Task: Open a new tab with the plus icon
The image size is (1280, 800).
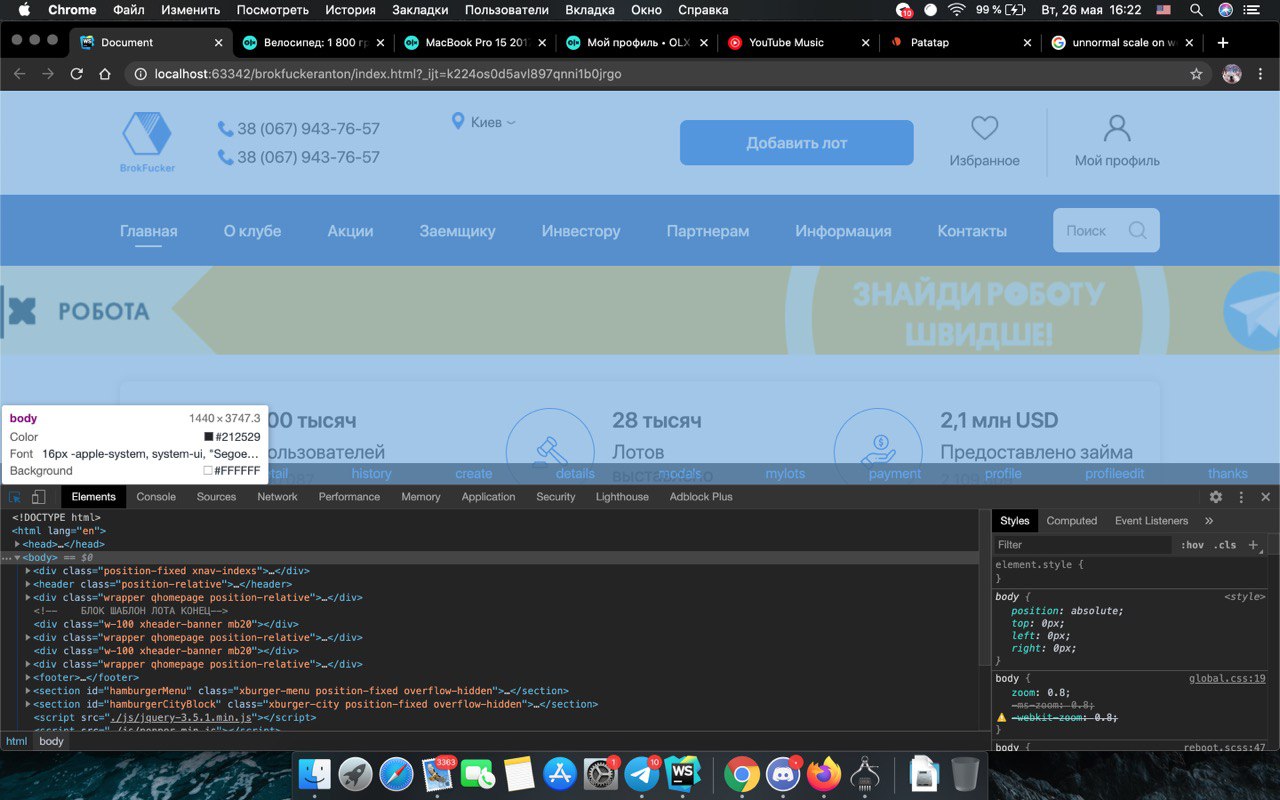Action: 1223,43
